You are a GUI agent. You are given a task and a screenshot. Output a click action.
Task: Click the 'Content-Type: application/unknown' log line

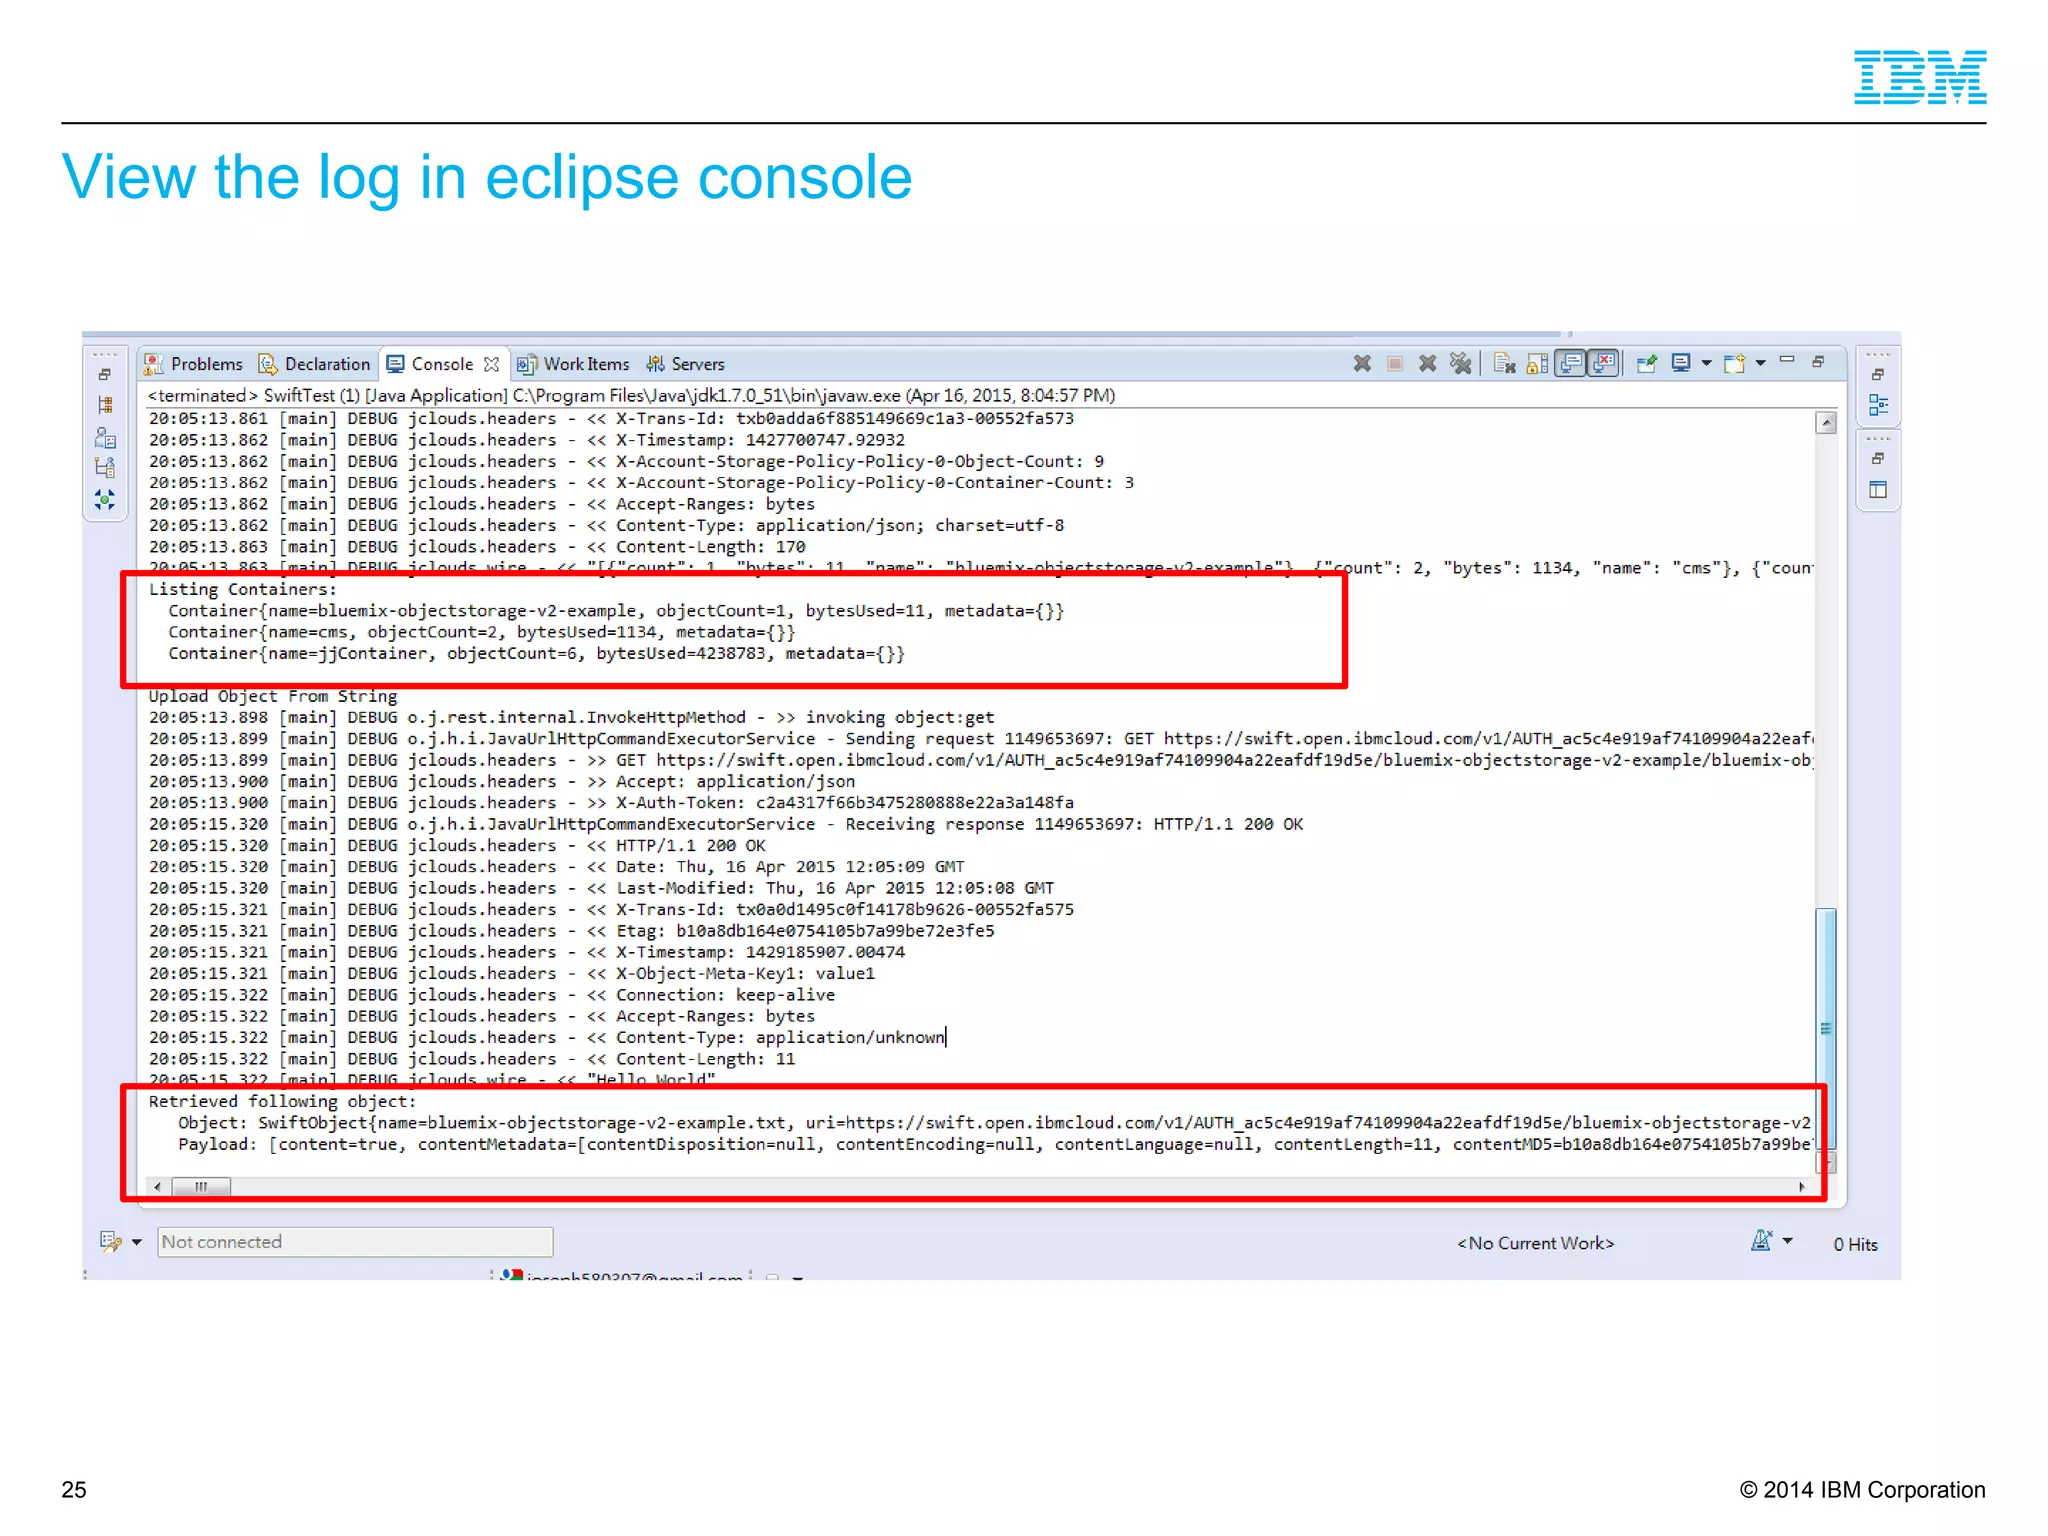pyautogui.click(x=547, y=1038)
